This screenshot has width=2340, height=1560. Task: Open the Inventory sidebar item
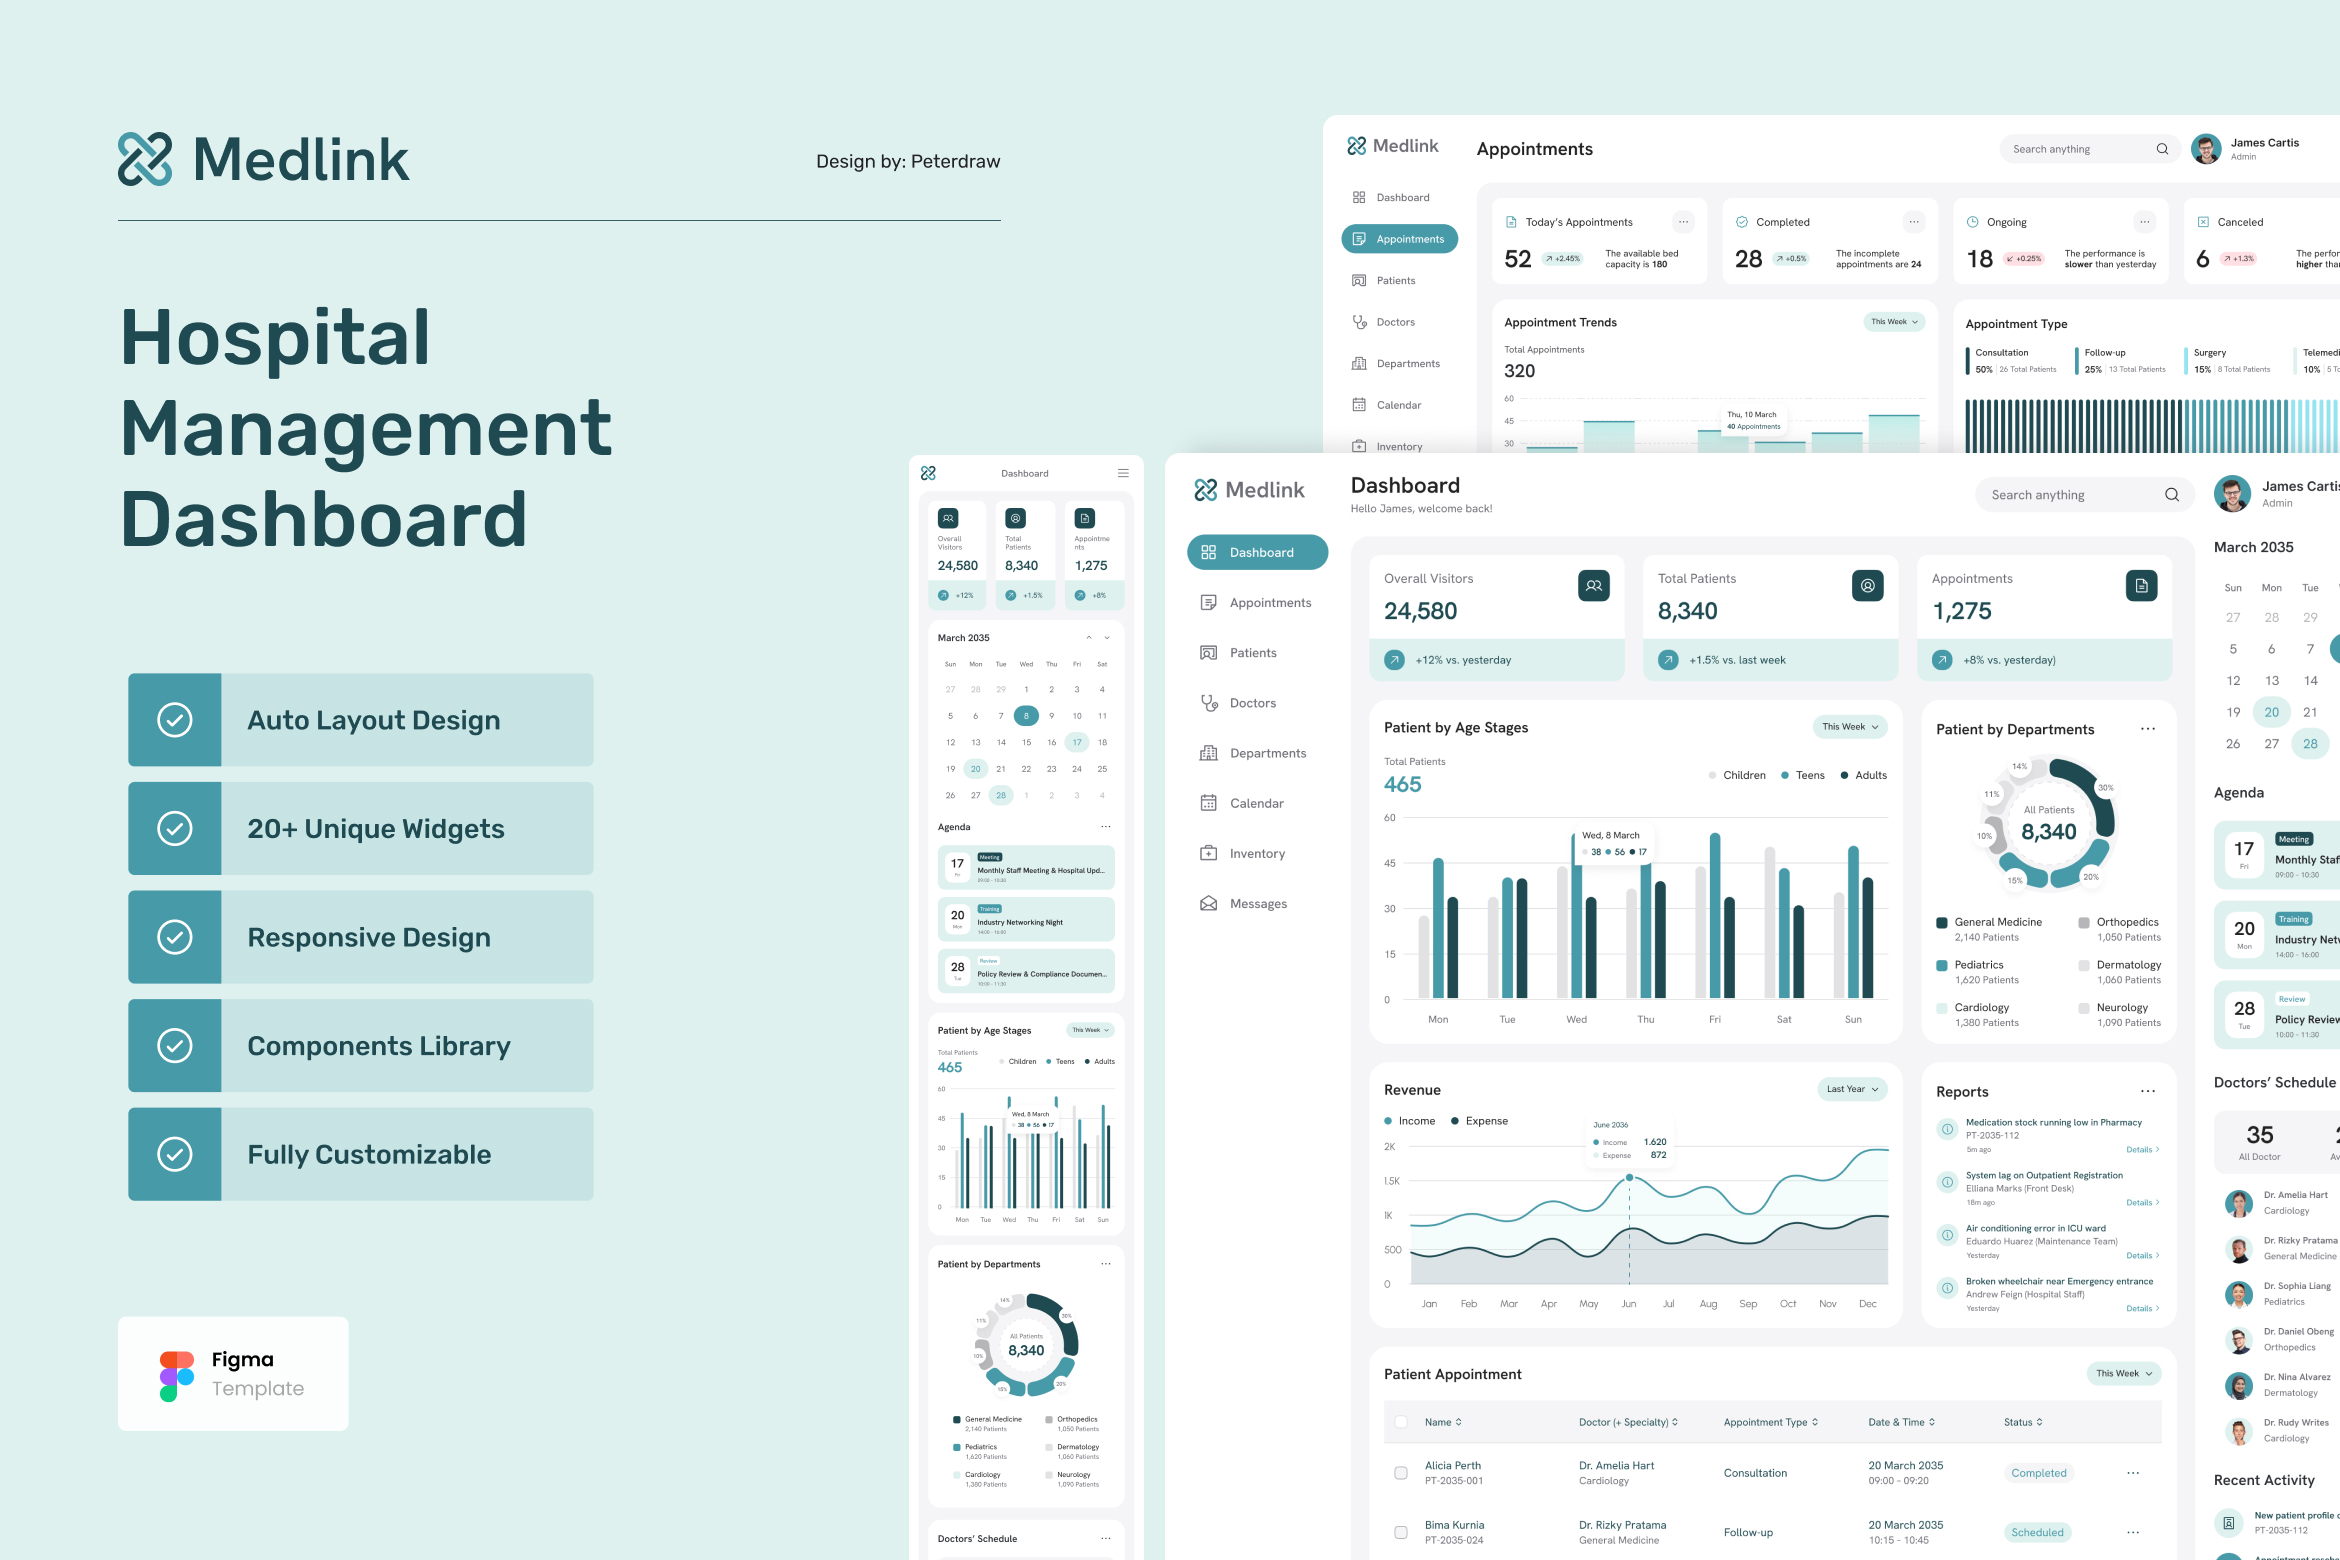[1256, 853]
